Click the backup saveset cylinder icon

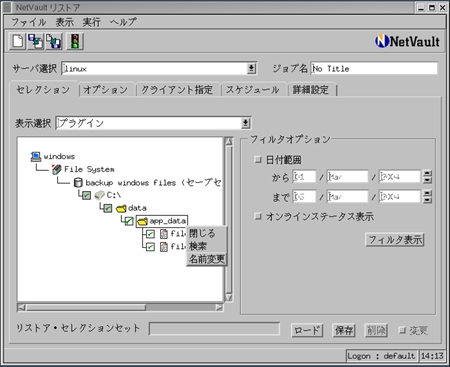tap(78, 182)
